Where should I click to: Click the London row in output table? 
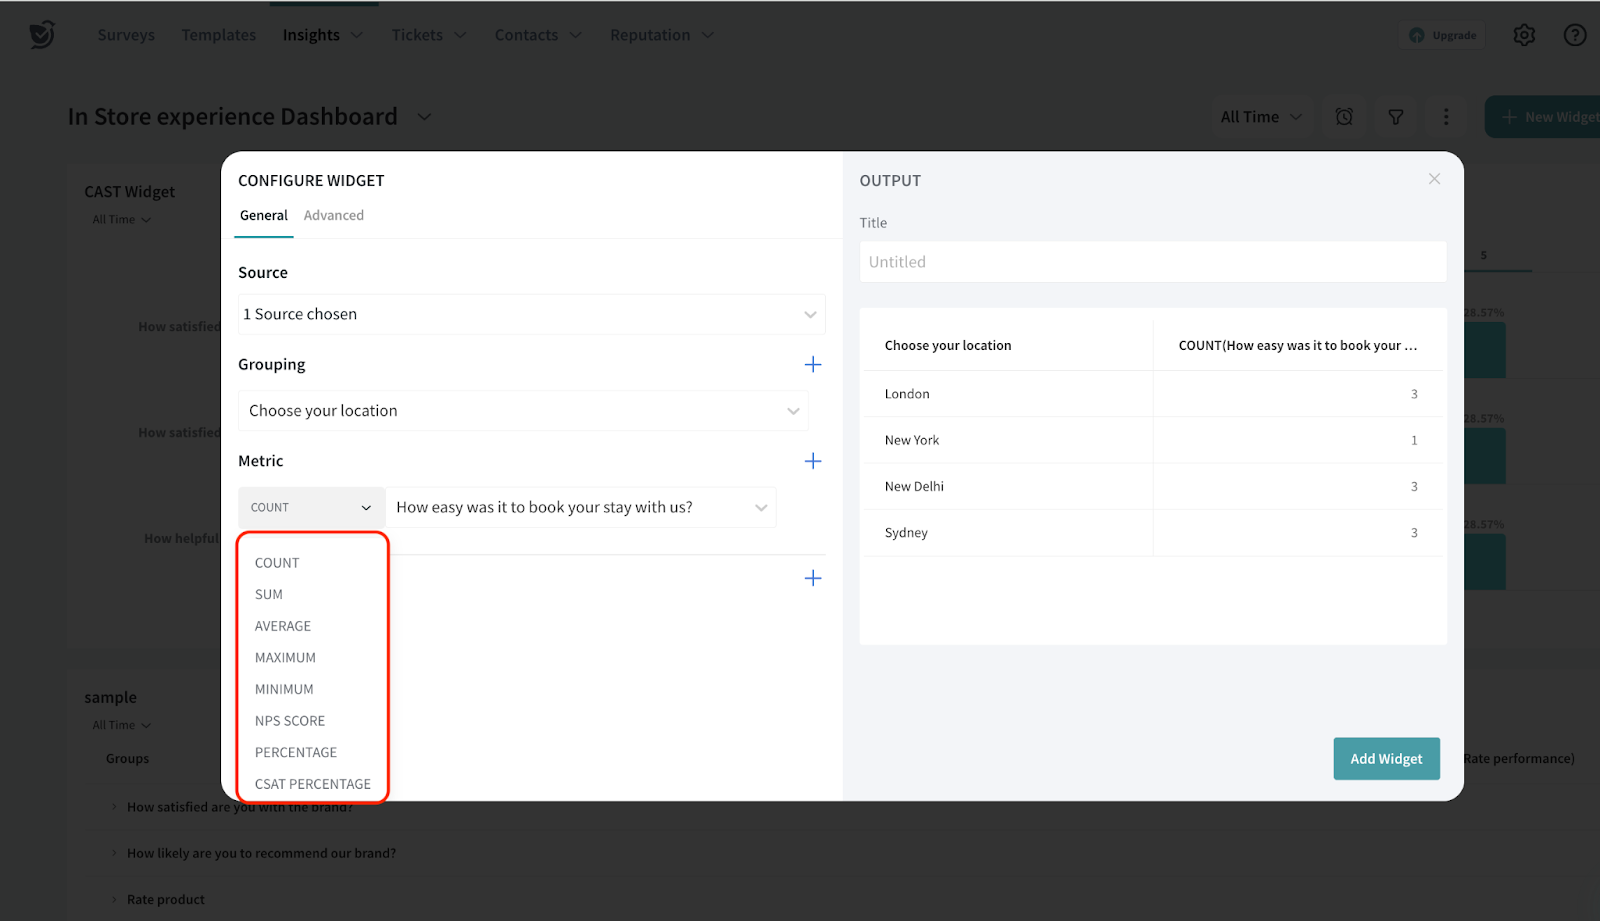[x=1153, y=394]
